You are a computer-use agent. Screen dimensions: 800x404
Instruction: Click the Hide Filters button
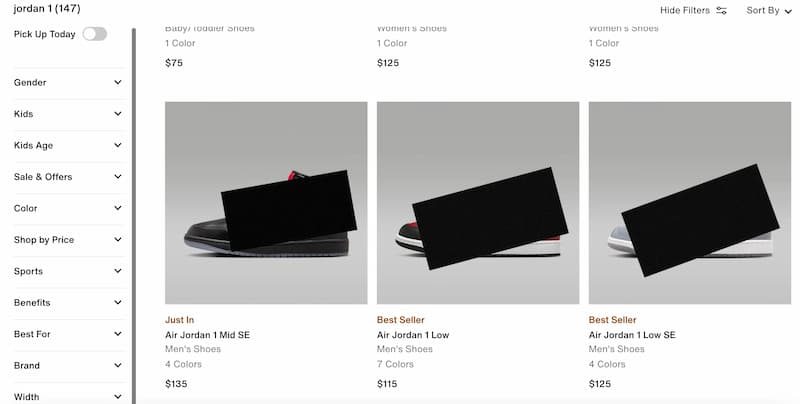pyautogui.click(x=693, y=10)
